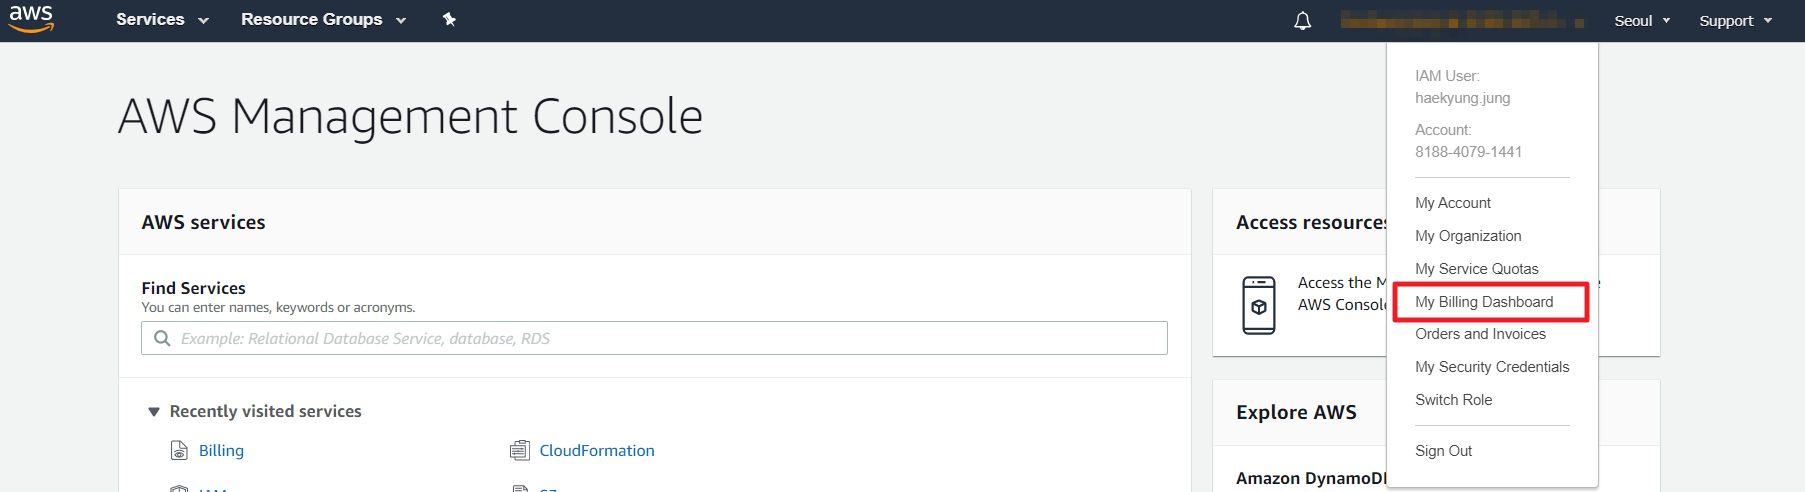Click the mobile app phone icon
This screenshot has height=492, width=1805.
1258,305
